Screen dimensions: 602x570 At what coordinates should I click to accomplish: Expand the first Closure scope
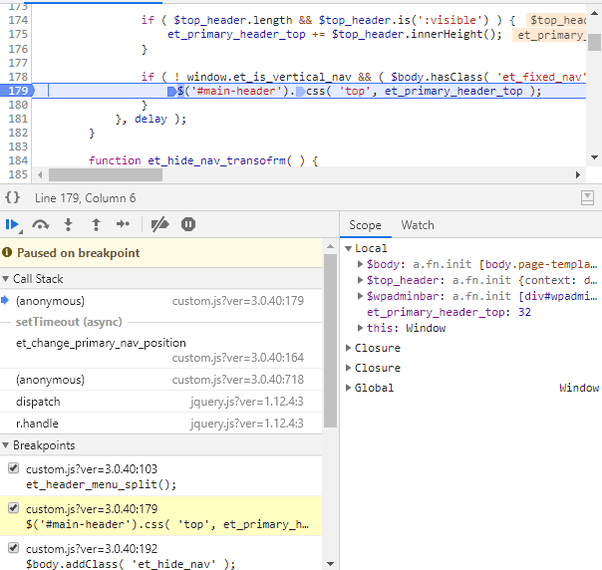[x=348, y=348]
